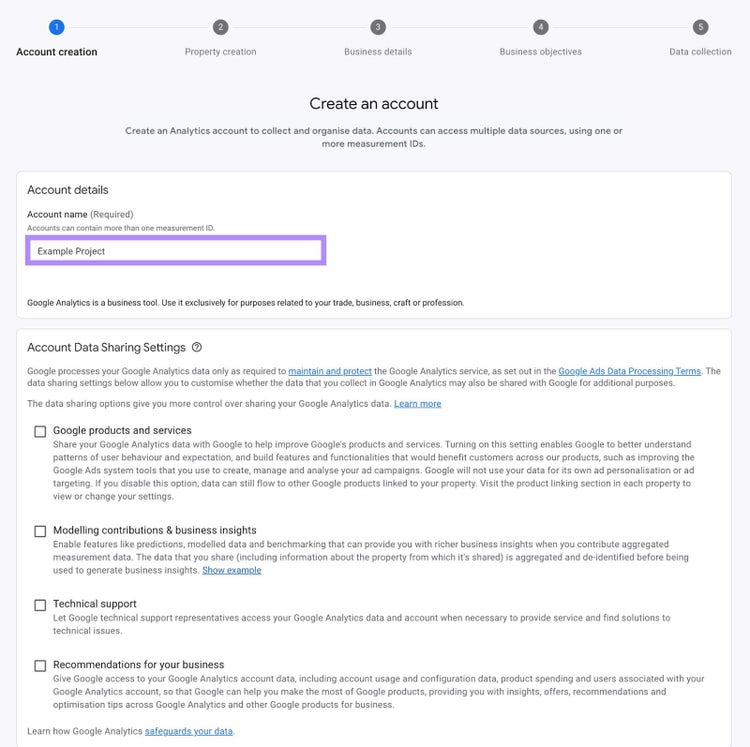The height and width of the screenshot is (747, 750).
Task: Open the safeguards your data link
Action: pyautogui.click(x=189, y=731)
